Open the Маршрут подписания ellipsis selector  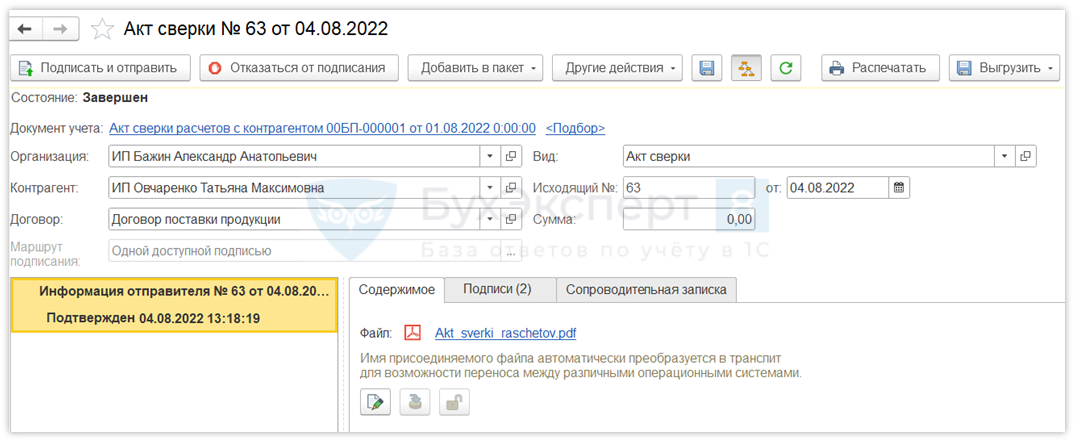click(510, 251)
